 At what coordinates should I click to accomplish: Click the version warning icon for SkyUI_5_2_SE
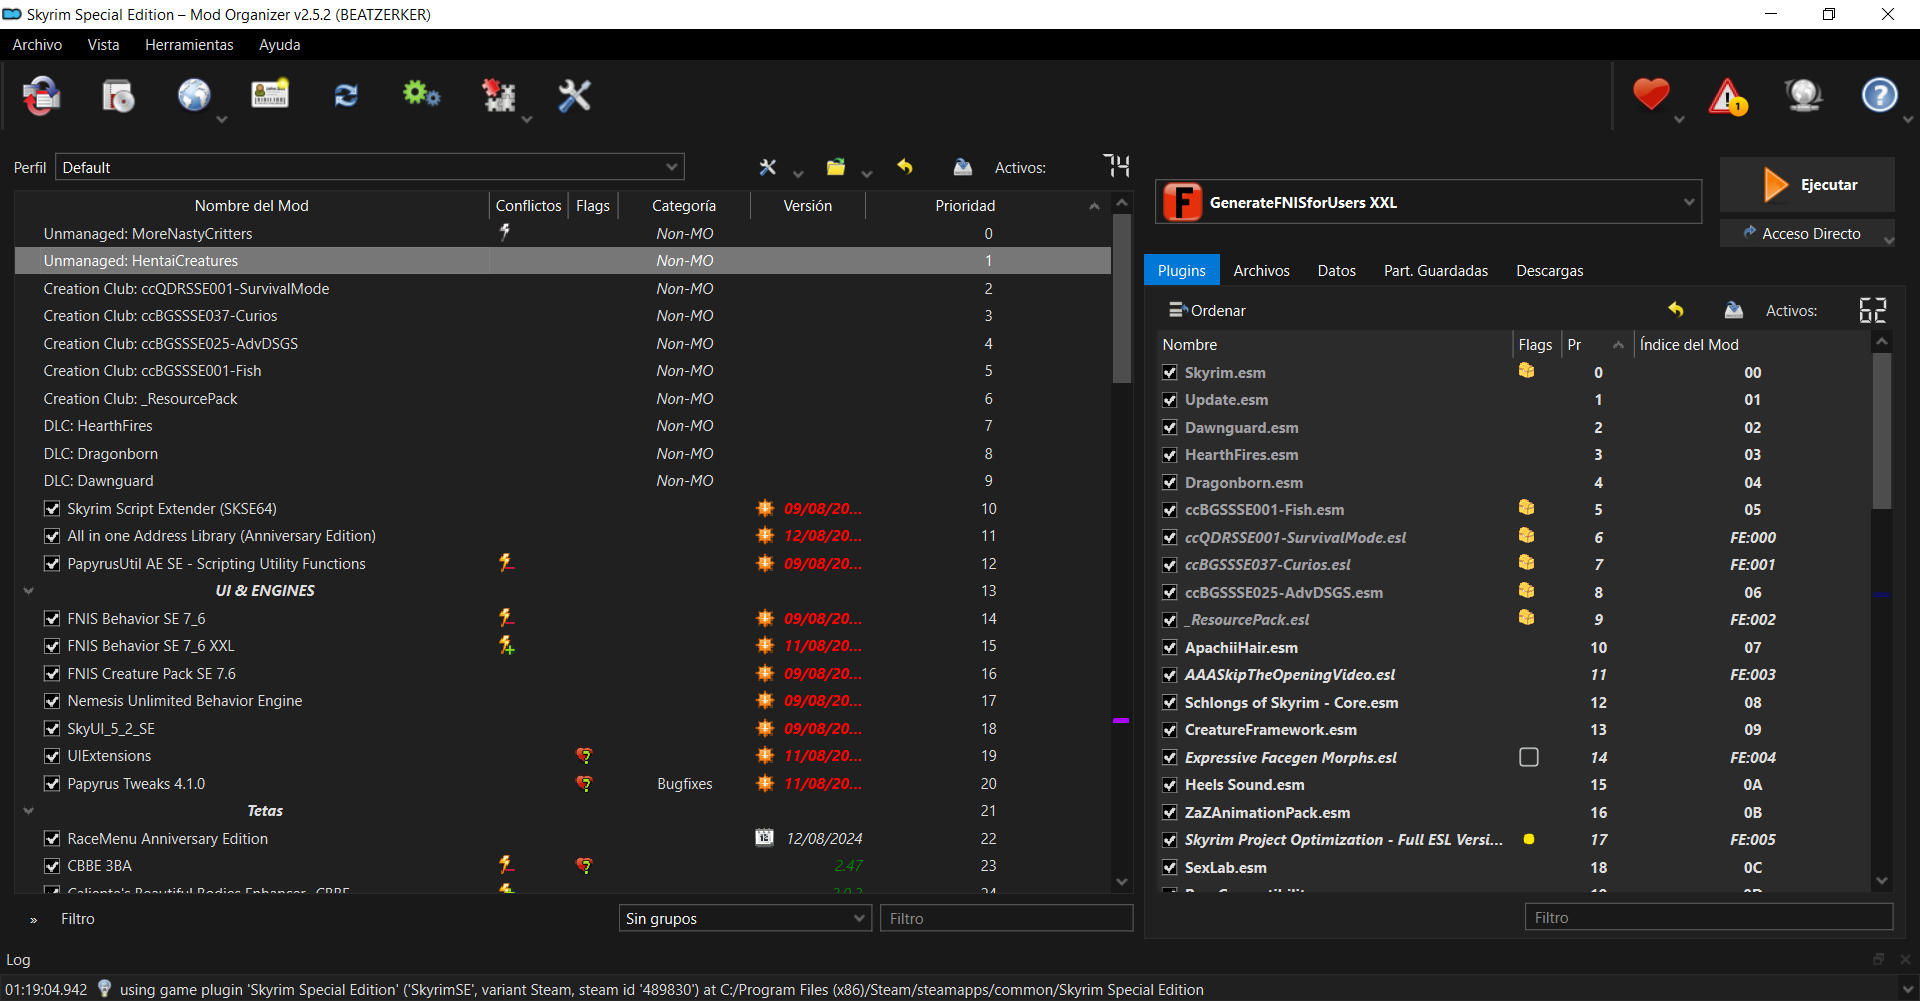coord(765,728)
